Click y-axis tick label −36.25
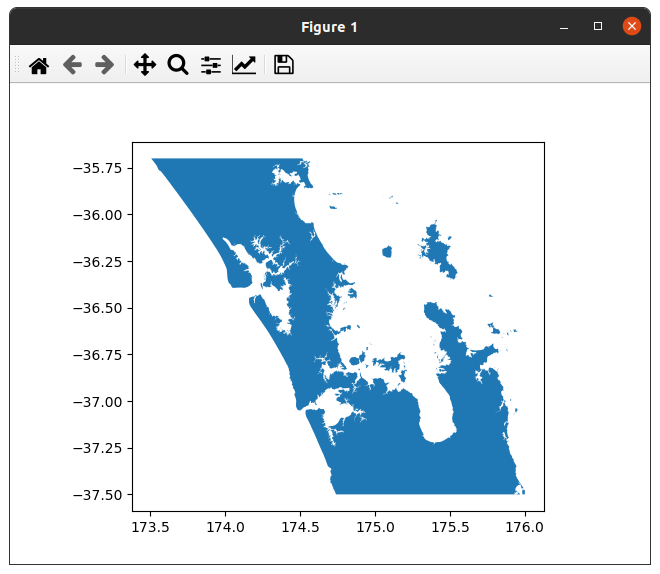The height and width of the screenshot is (574, 660). click(97, 262)
